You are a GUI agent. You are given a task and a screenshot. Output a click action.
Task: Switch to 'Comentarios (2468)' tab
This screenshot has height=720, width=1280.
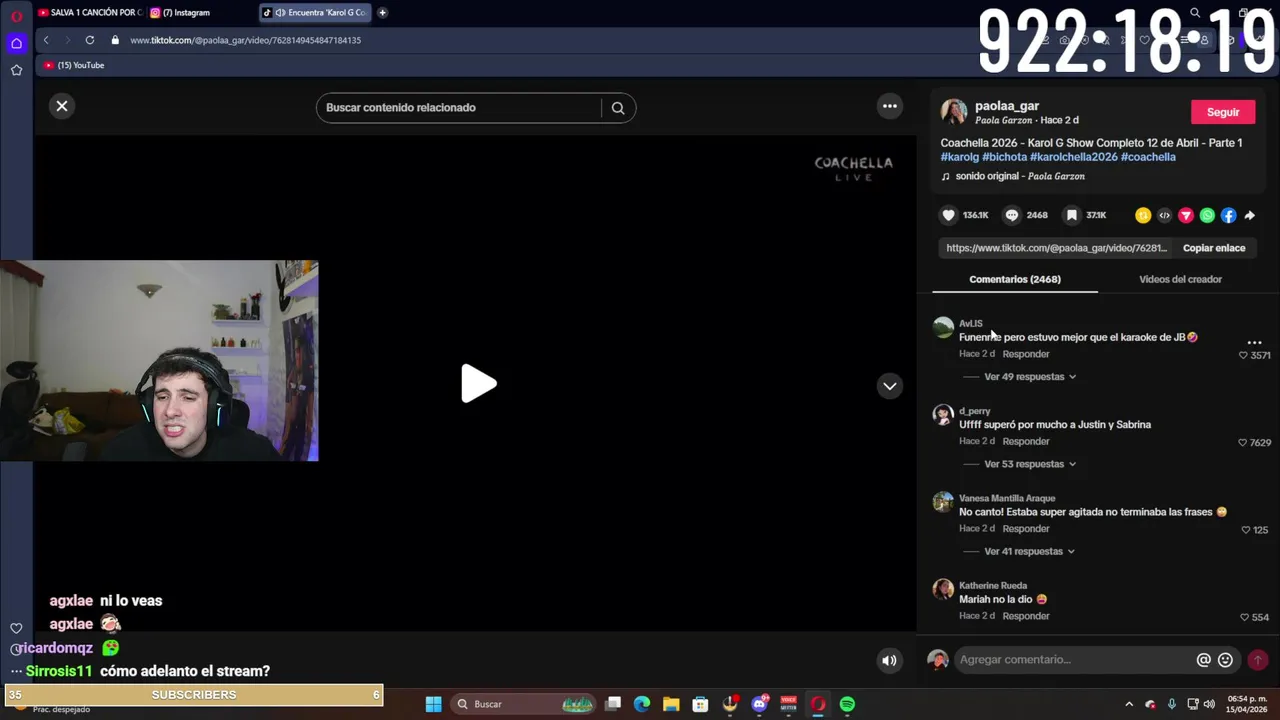[x=1015, y=279]
